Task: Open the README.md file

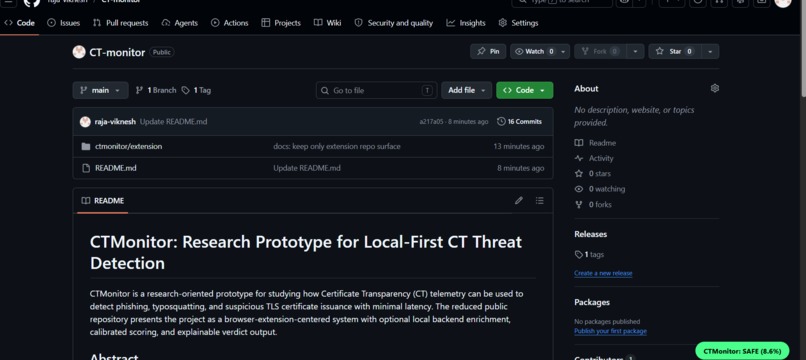Action: (x=116, y=168)
